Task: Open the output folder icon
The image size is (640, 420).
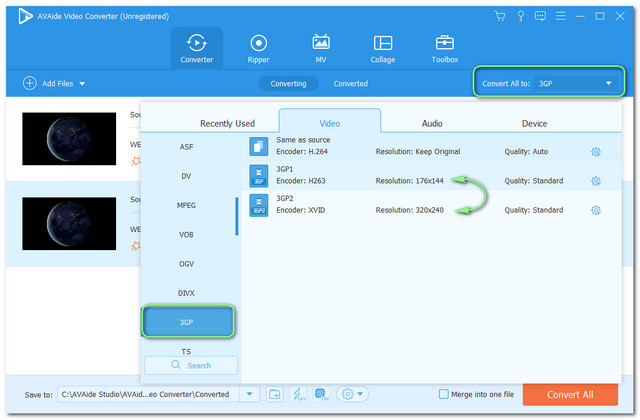Action: (x=276, y=394)
